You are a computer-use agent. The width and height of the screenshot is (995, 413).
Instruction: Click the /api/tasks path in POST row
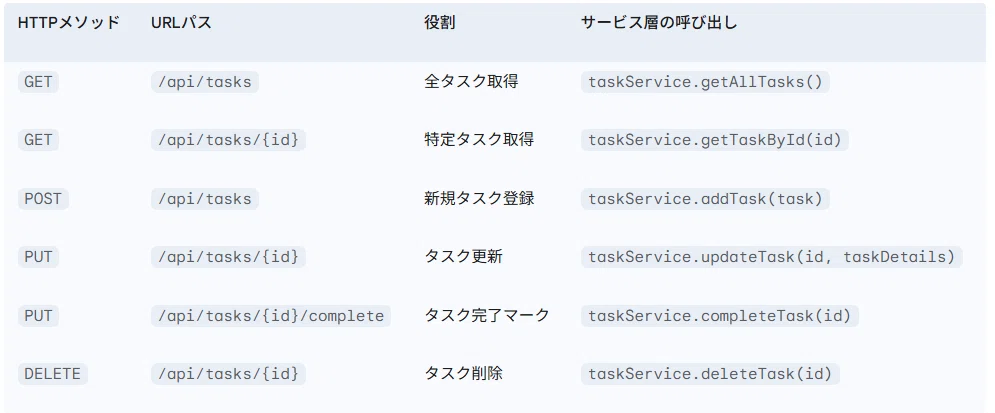(x=204, y=199)
